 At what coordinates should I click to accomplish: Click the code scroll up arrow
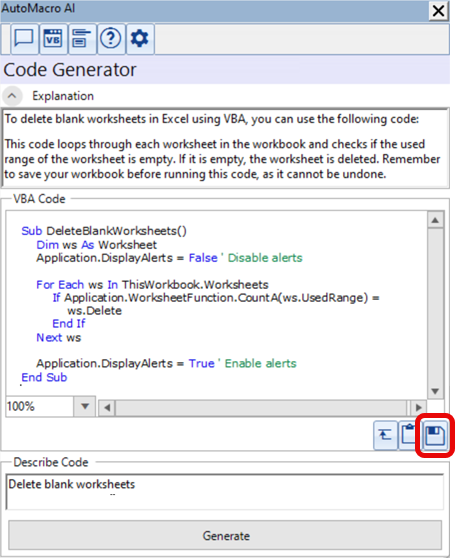pyautogui.click(x=435, y=220)
